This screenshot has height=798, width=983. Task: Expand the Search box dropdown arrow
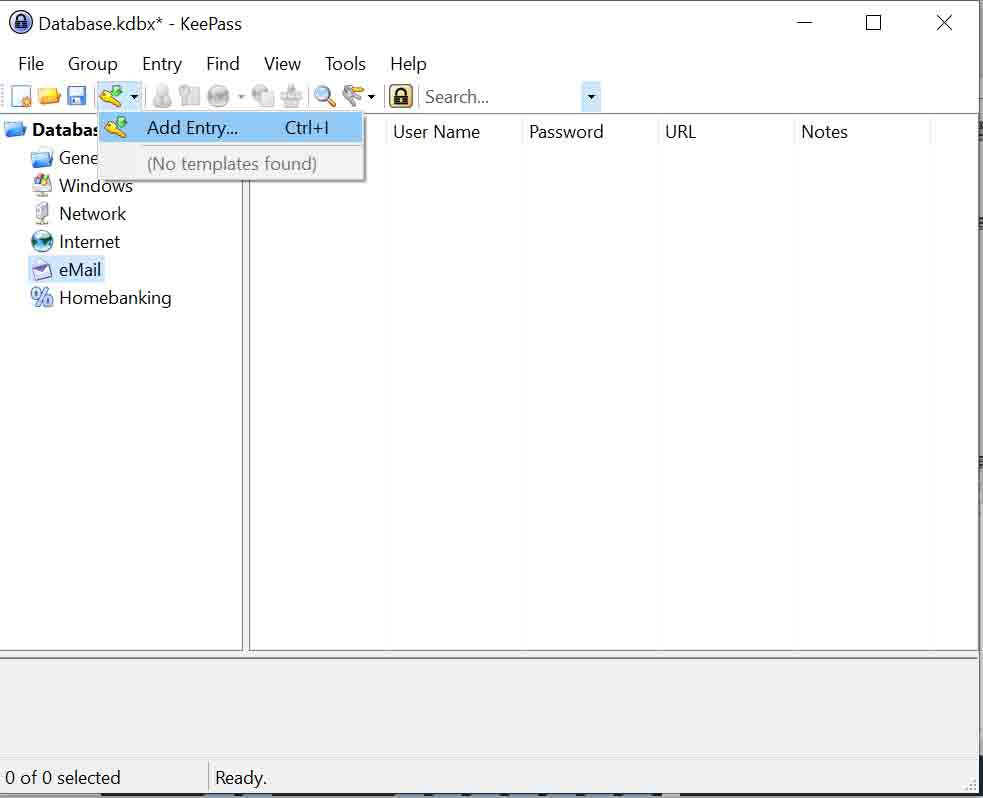pyautogui.click(x=591, y=97)
